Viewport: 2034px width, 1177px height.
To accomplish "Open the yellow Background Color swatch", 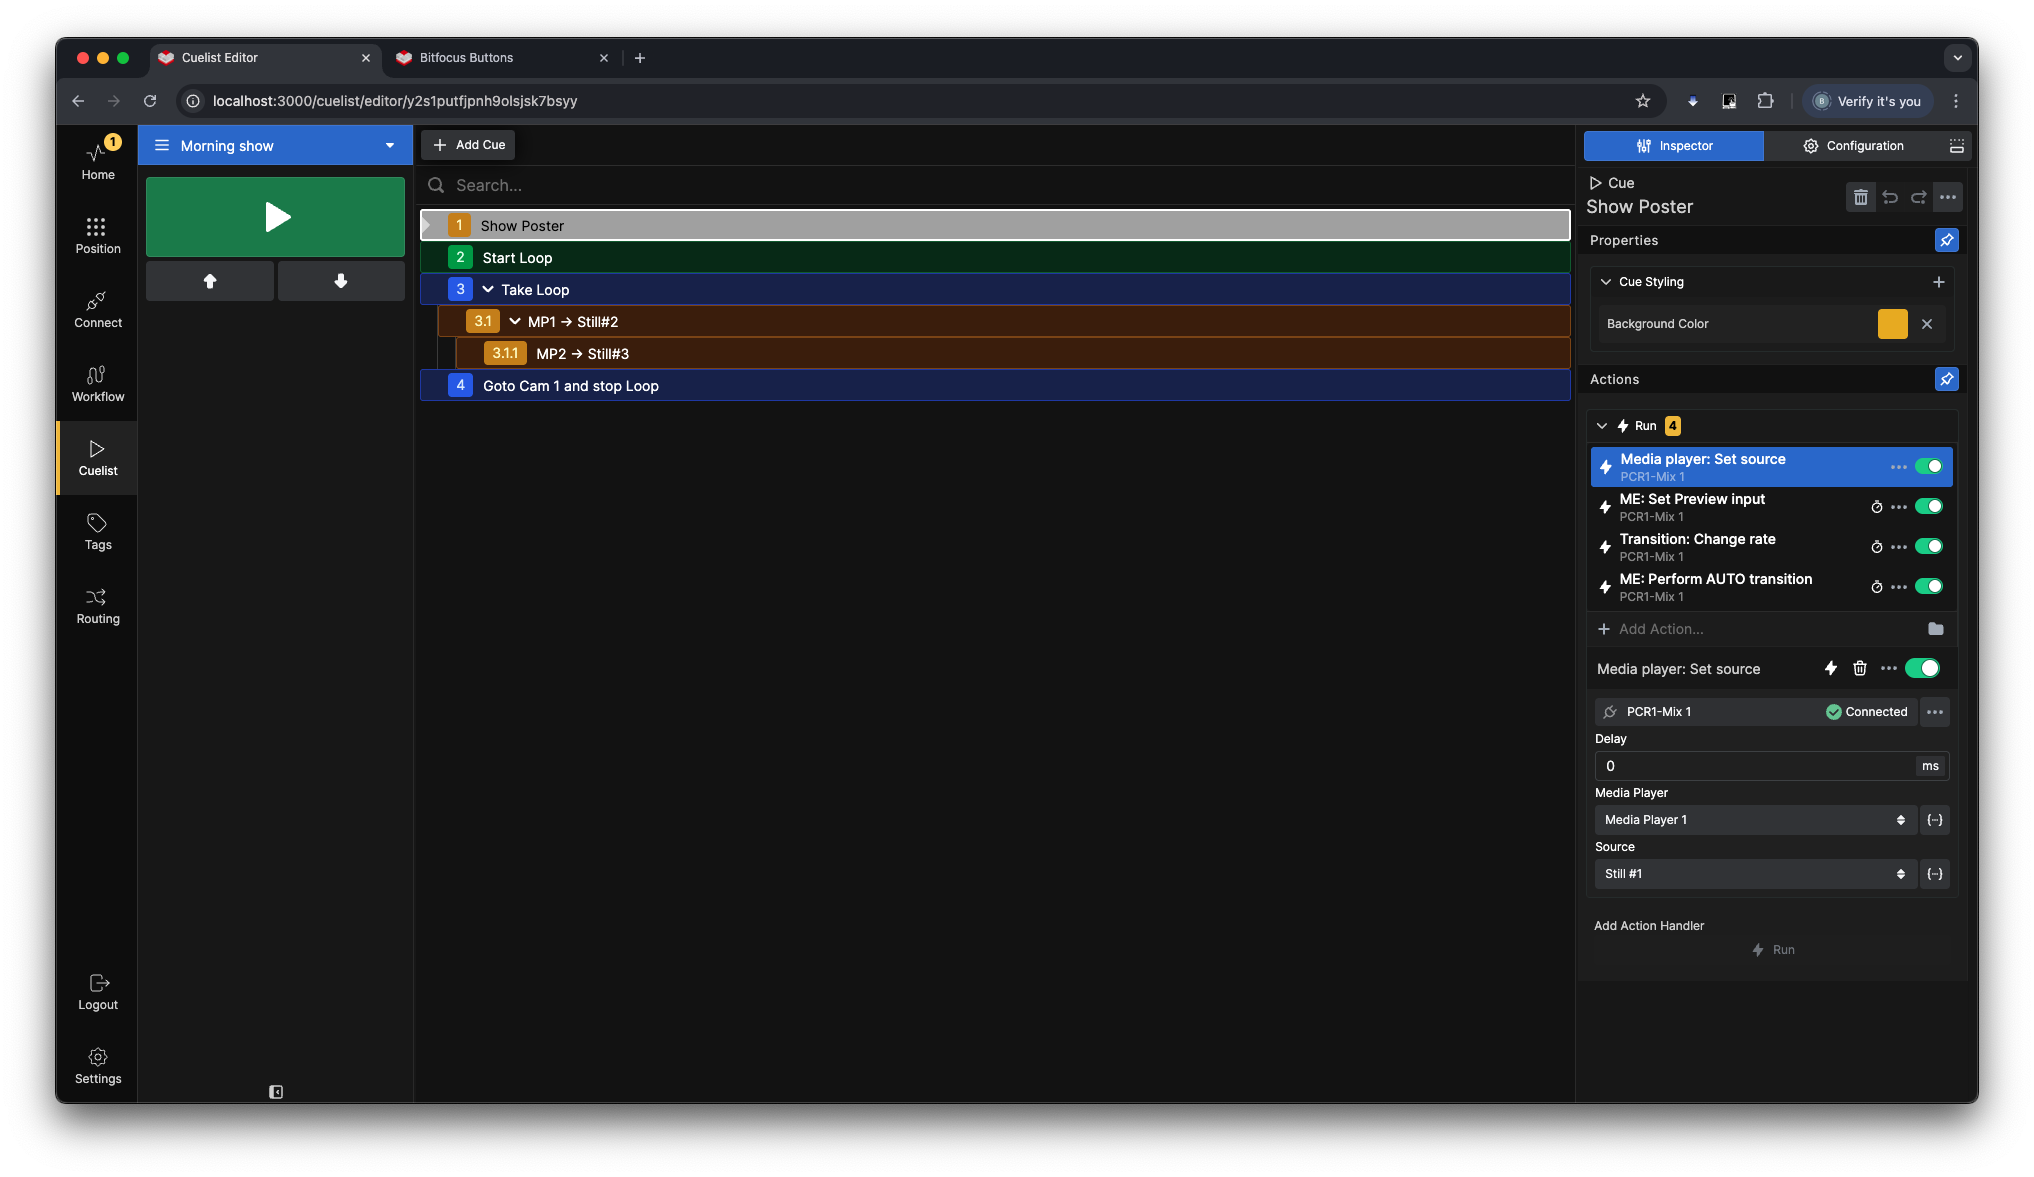I will click(1892, 324).
